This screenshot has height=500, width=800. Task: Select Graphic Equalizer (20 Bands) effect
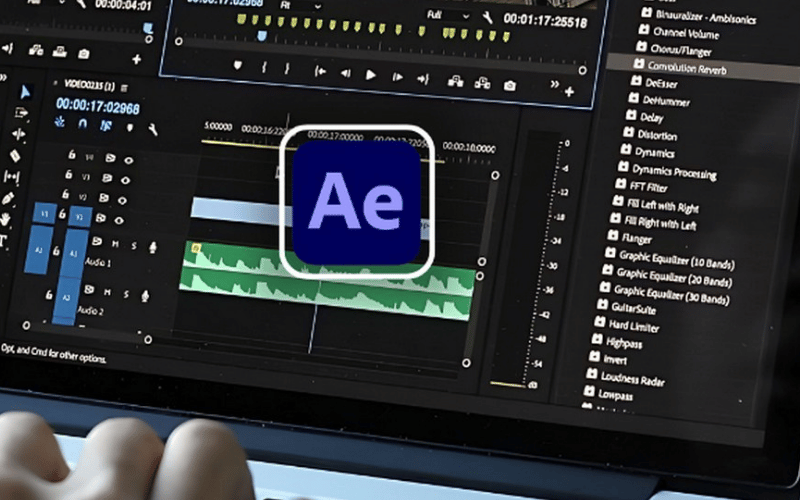point(674,278)
